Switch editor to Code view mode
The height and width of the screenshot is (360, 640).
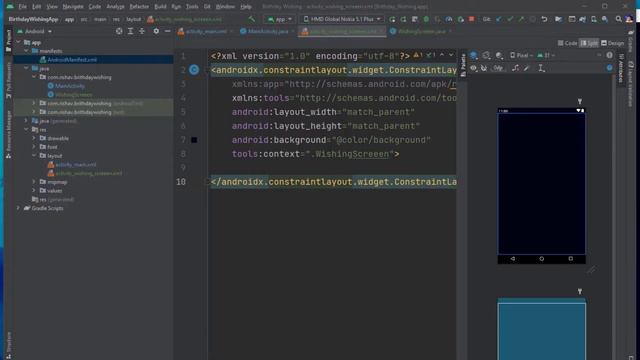point(567,43)
